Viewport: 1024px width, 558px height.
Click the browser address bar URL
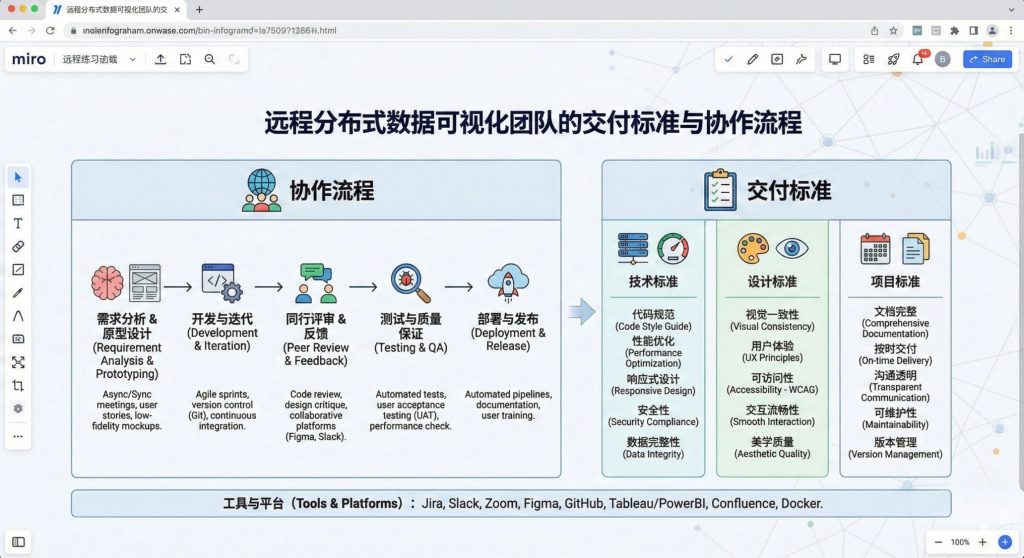(209, 30)
